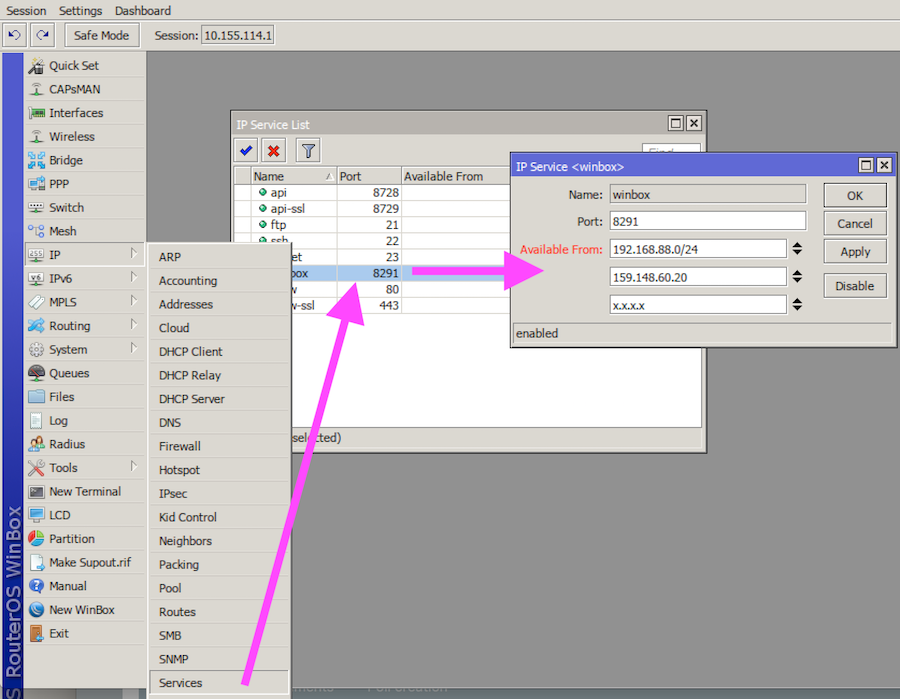Open New Terminal from the sidebar
900x699 pixels.
pyautogui.click(x=84, y=492)
